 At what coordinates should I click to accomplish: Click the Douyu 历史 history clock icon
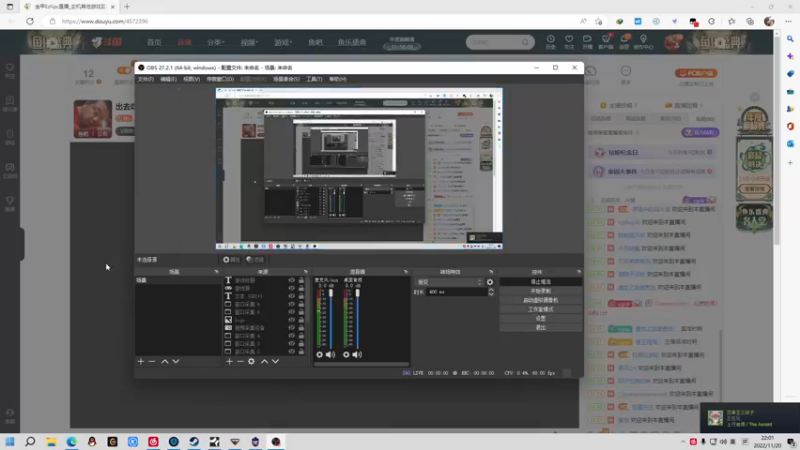pyautogui.click(x=551, y=39)
